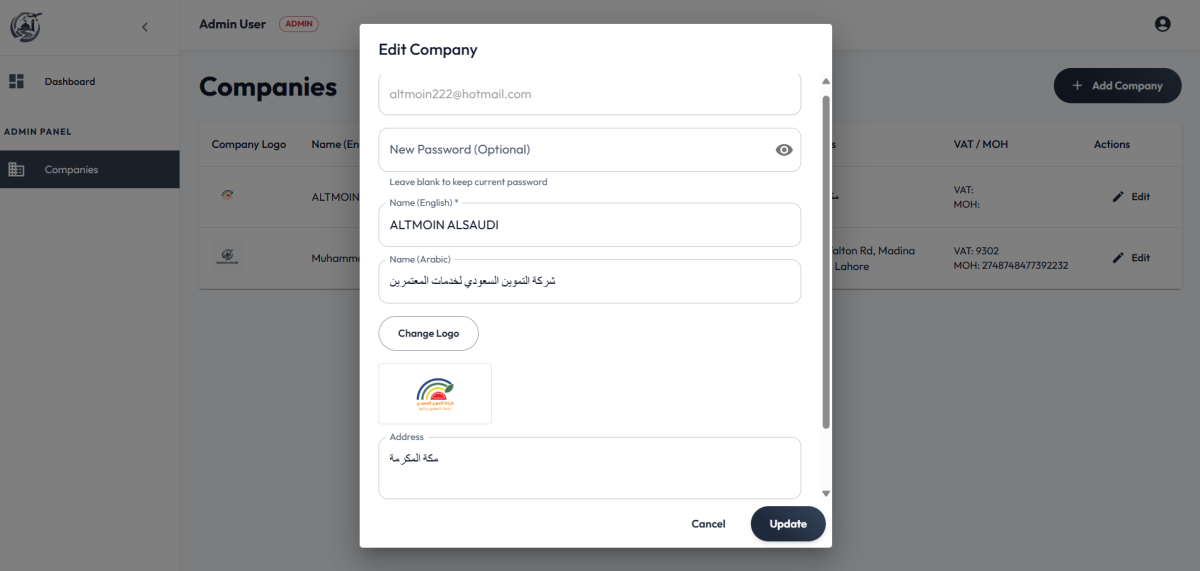
Task: Cancel the Edit Company dialog
Action: tap(708, 524)
